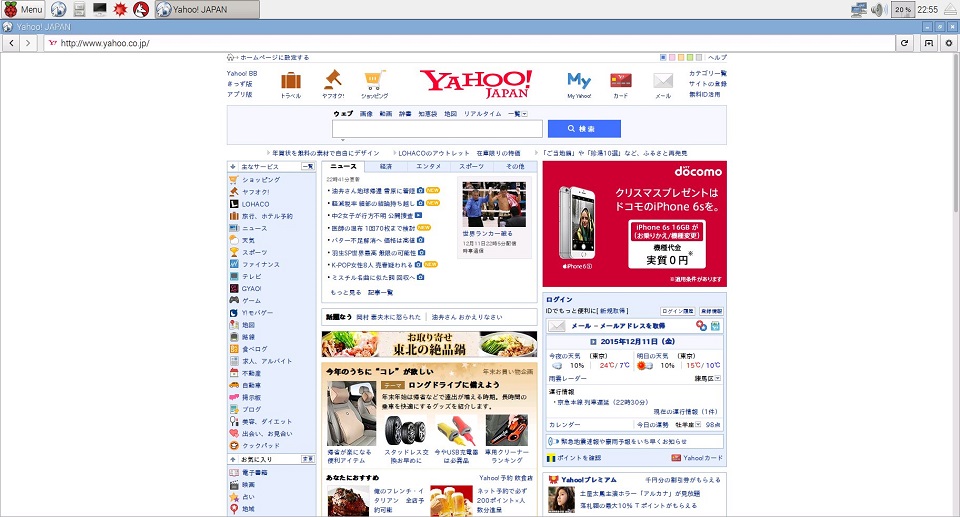Open 占い in the favorites list
This screenshot has width=960, height=517.
pyautogui.click(x=248, y=497)
